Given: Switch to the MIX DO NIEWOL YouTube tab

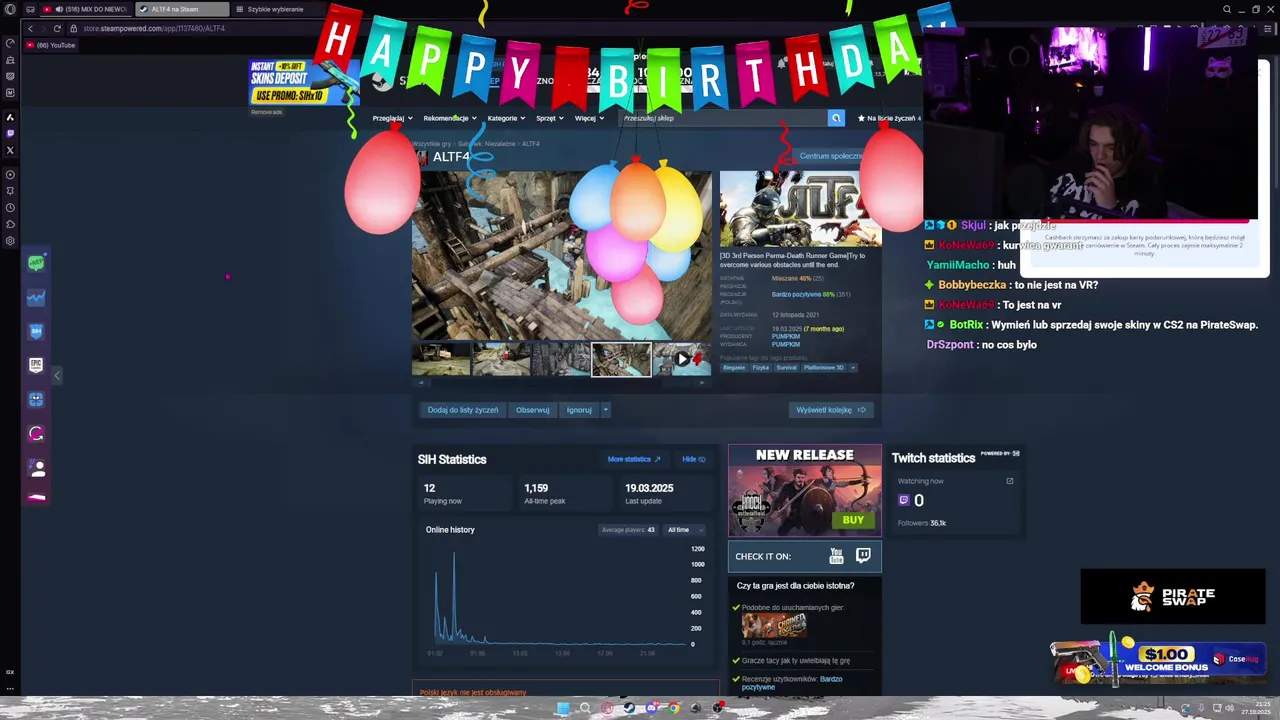Looking at the screenshot, I should (x=85, y=9).
